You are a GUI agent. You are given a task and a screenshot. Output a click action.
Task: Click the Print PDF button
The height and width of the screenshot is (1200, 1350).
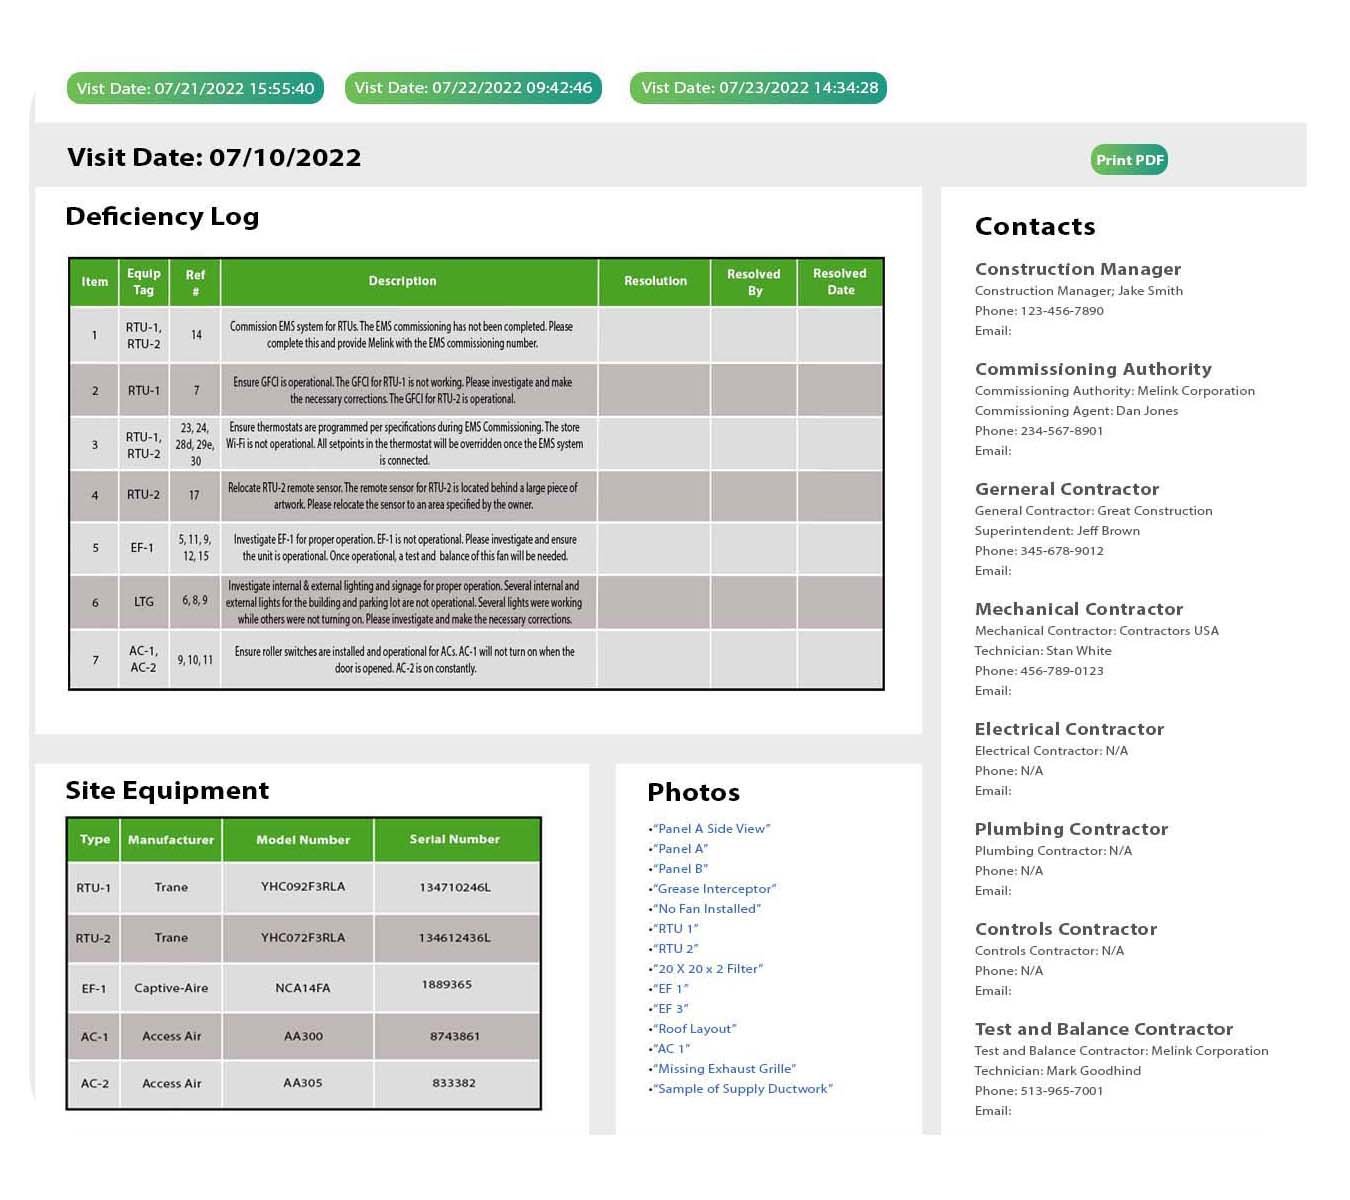pos(1129,160)
